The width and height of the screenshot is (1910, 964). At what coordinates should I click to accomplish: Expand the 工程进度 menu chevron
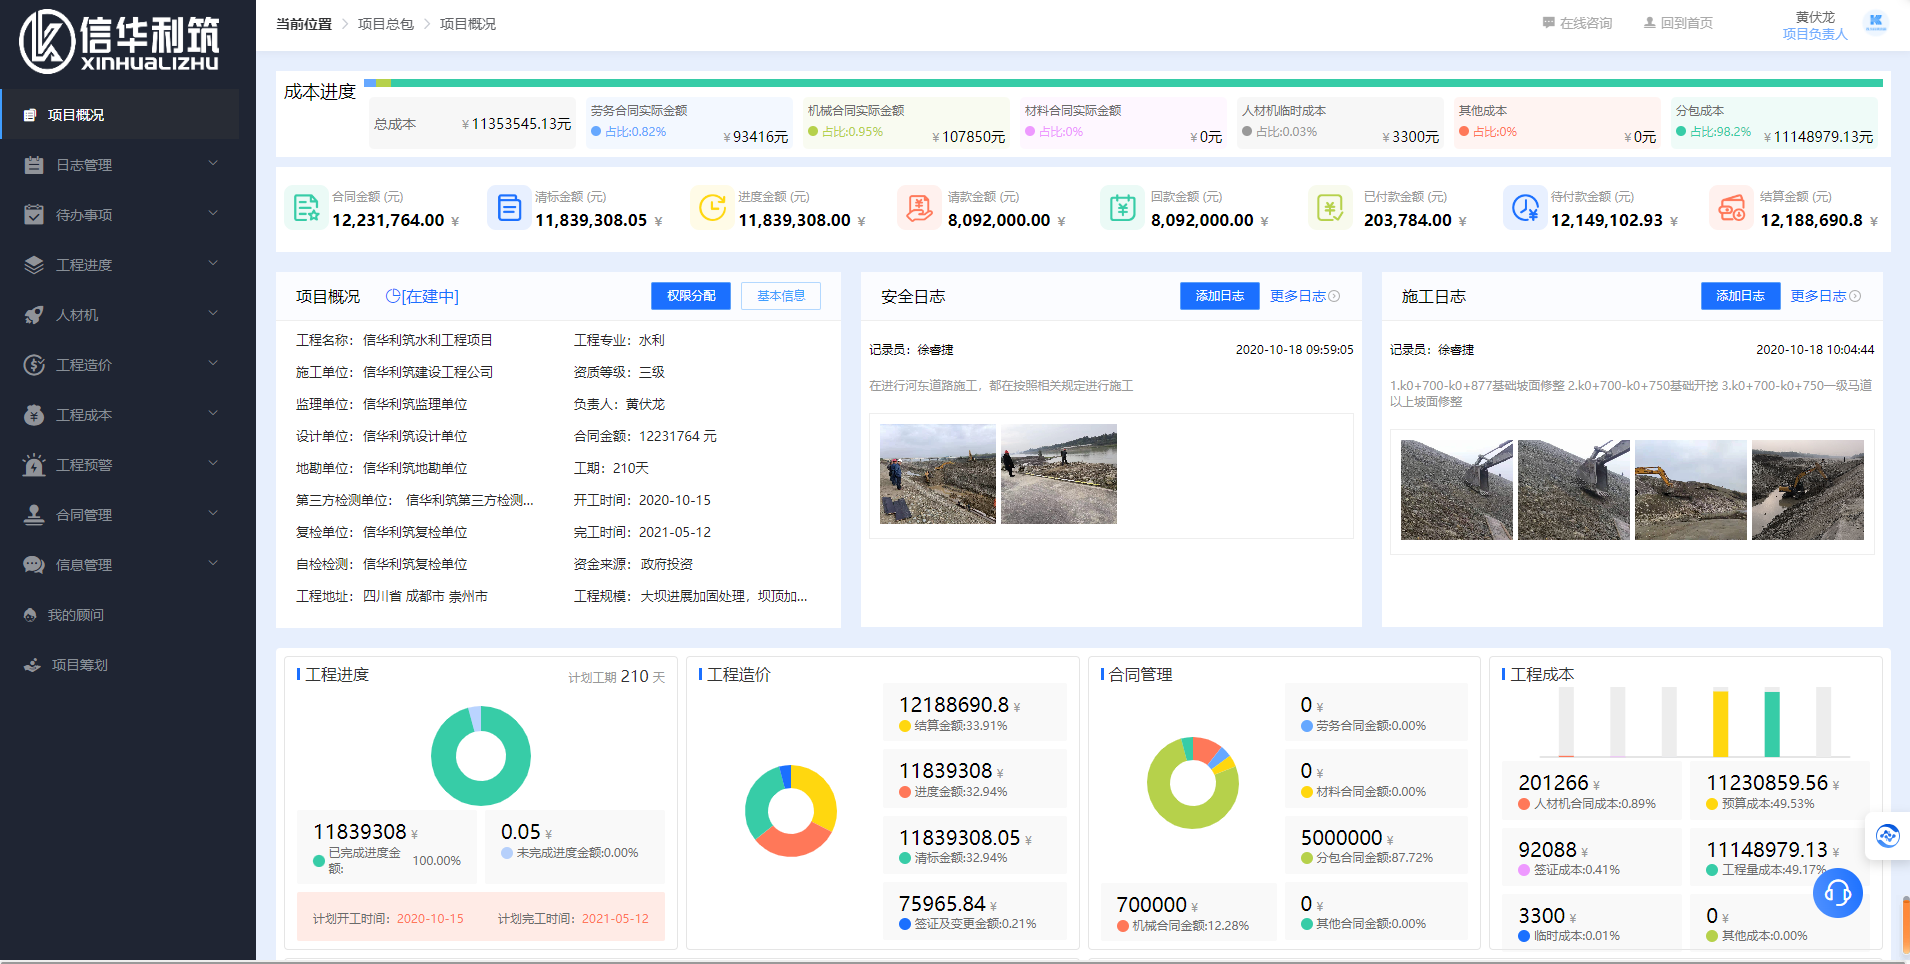[213, 263]
